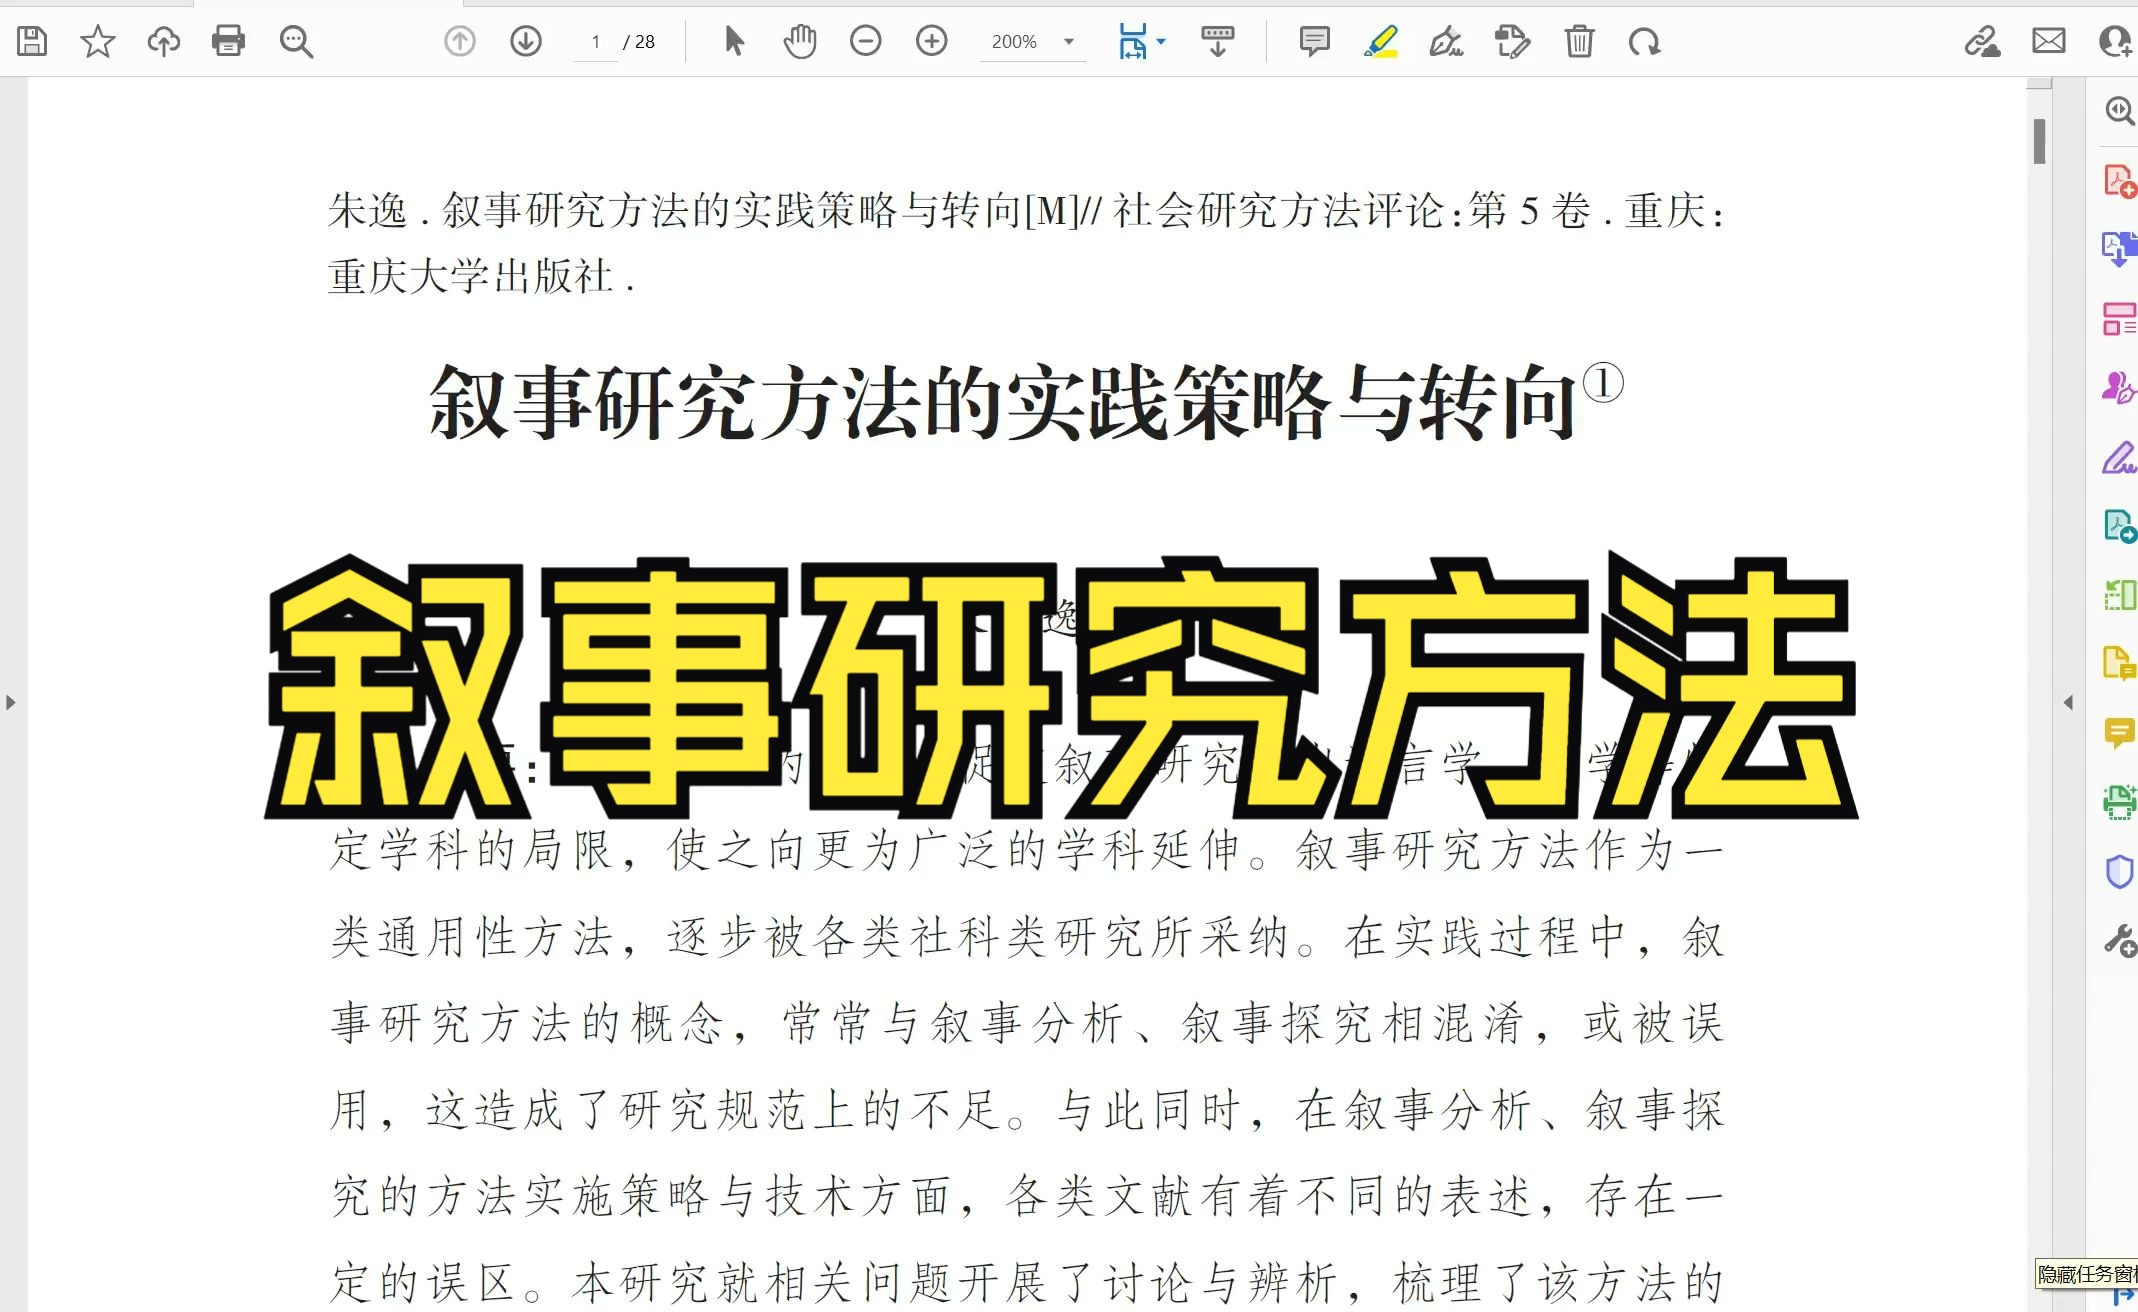Delete with the trash bin icon
The image size is (2138, 1312).
pyautogui.click(x=1579, y=42)
